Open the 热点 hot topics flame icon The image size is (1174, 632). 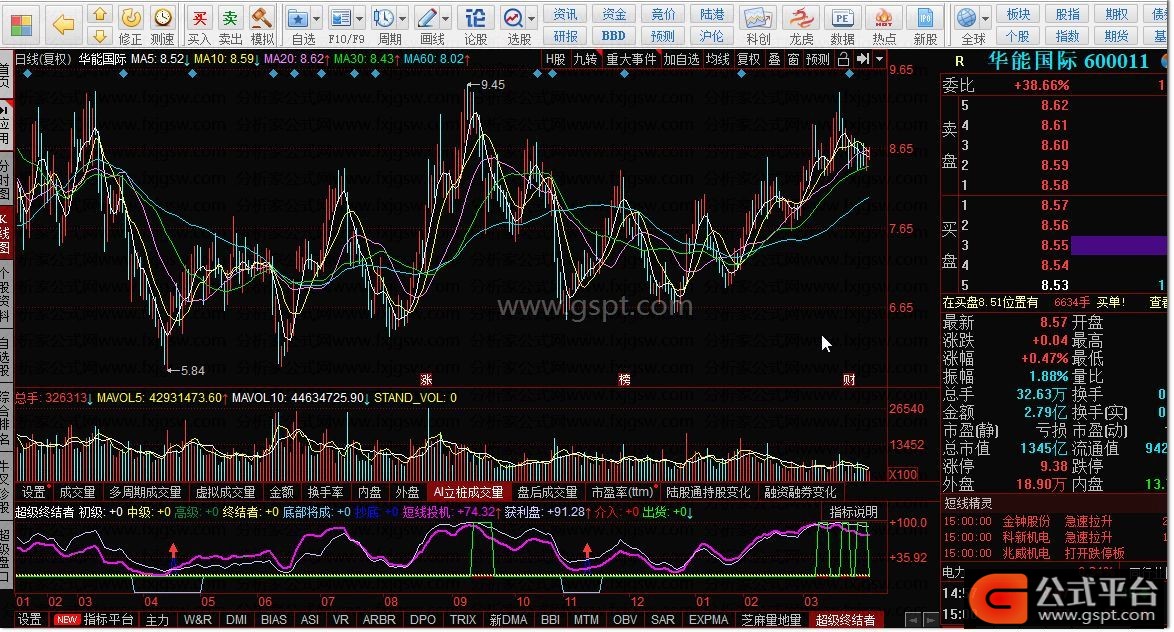pyautogui.click(x=883, y=17)
